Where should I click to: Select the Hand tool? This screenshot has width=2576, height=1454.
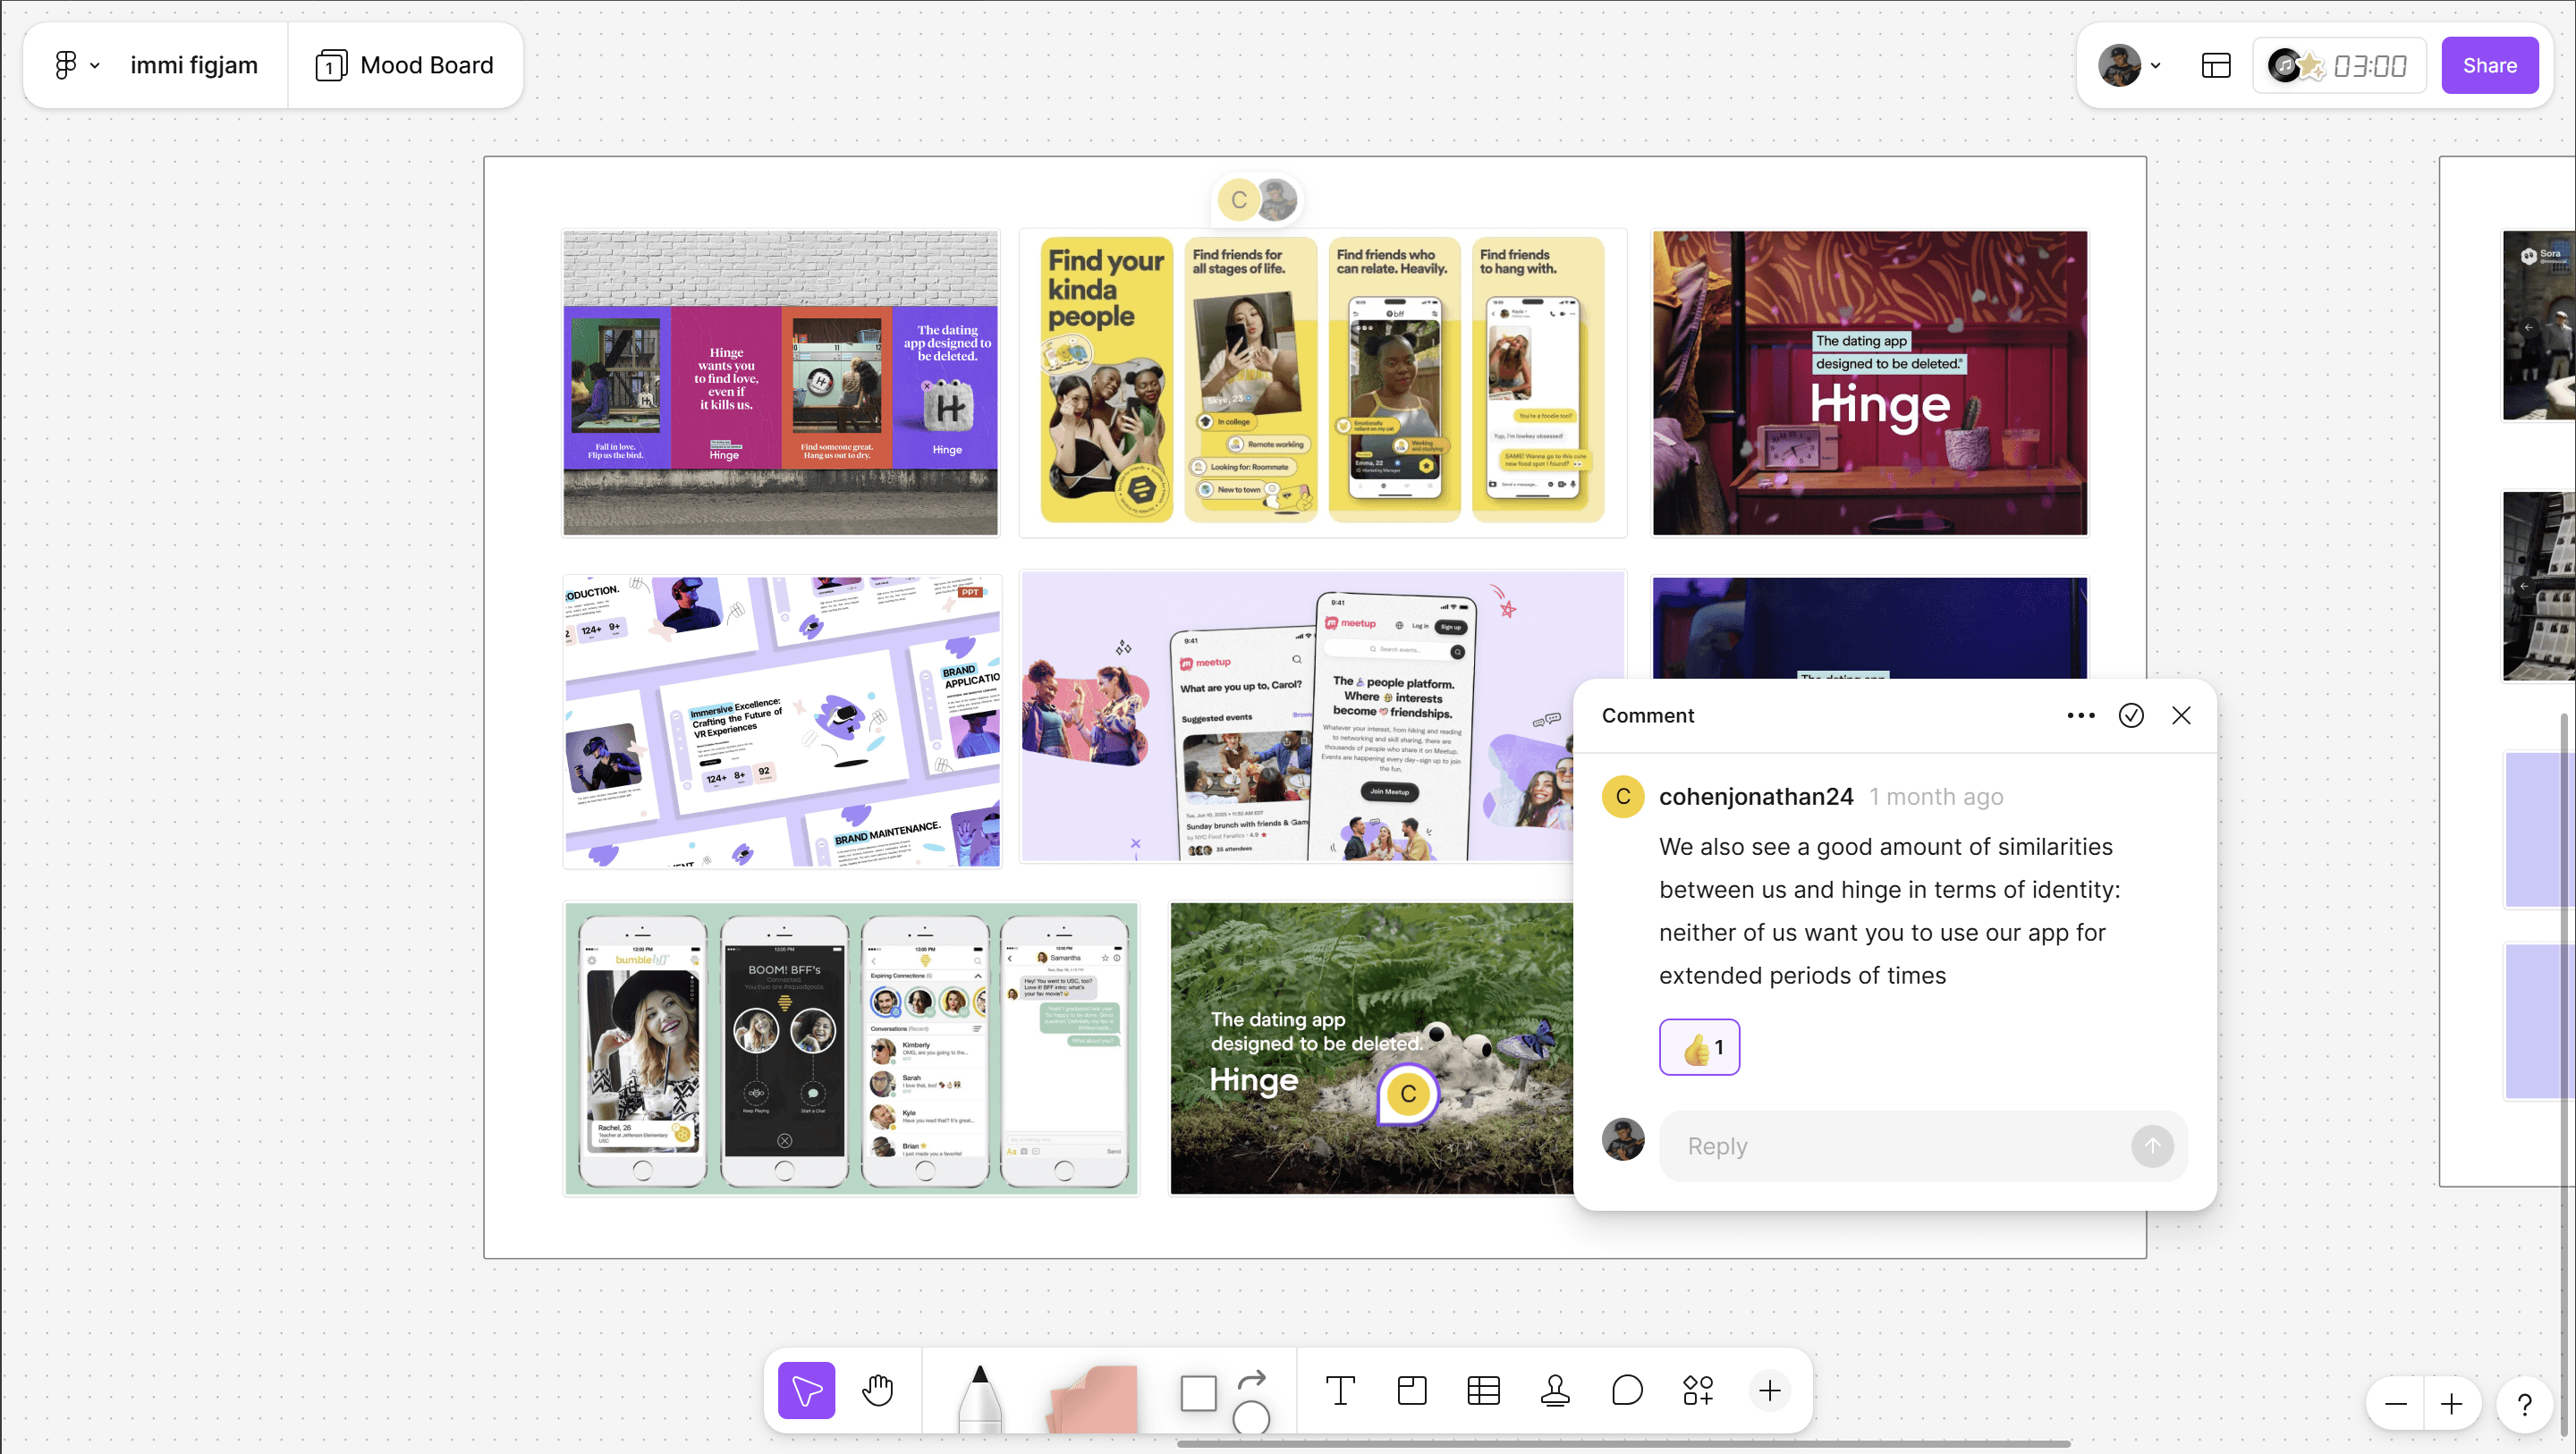coord(877,1390)
